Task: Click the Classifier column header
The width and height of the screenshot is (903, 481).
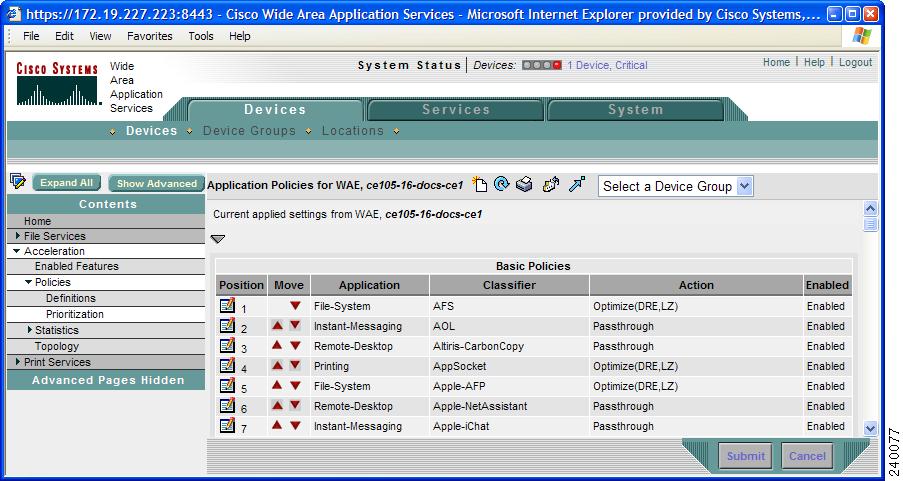Action: pyautogui.click(x=509, y=285)
